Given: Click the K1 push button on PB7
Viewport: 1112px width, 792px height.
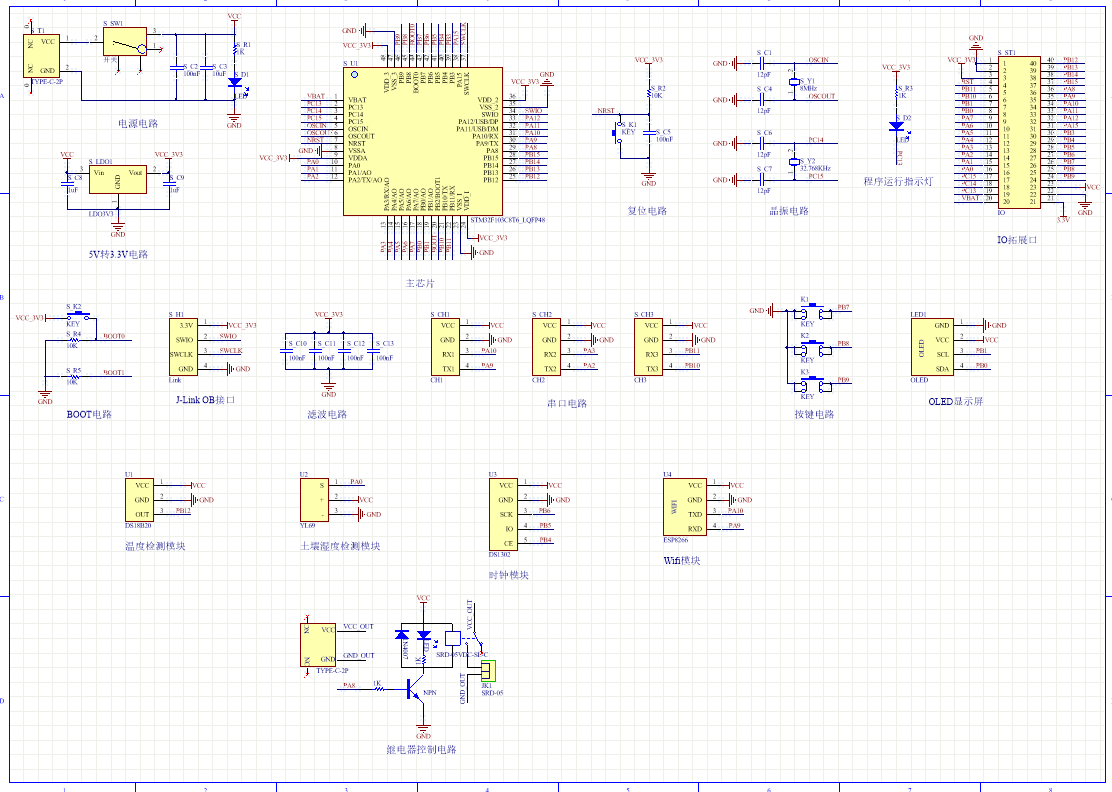Looking at the screenshot, I should pyautogui.click(x=814, y=311).
